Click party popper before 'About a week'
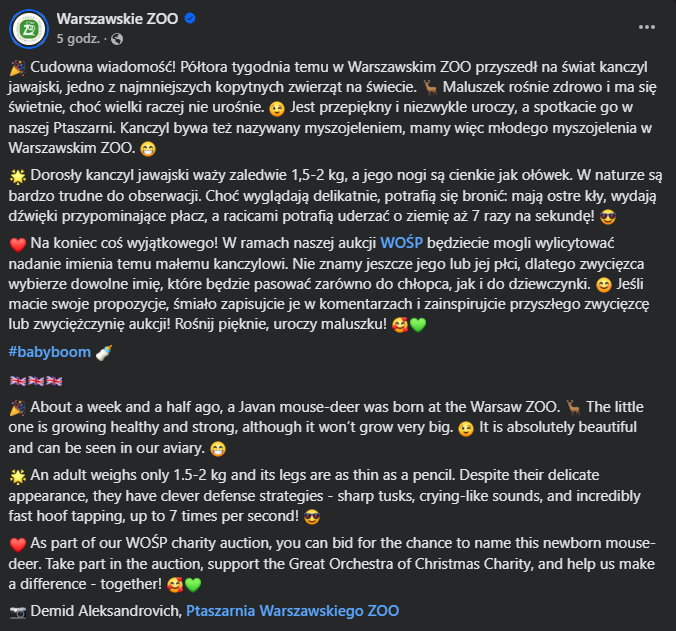 click(x=17, y=408)
